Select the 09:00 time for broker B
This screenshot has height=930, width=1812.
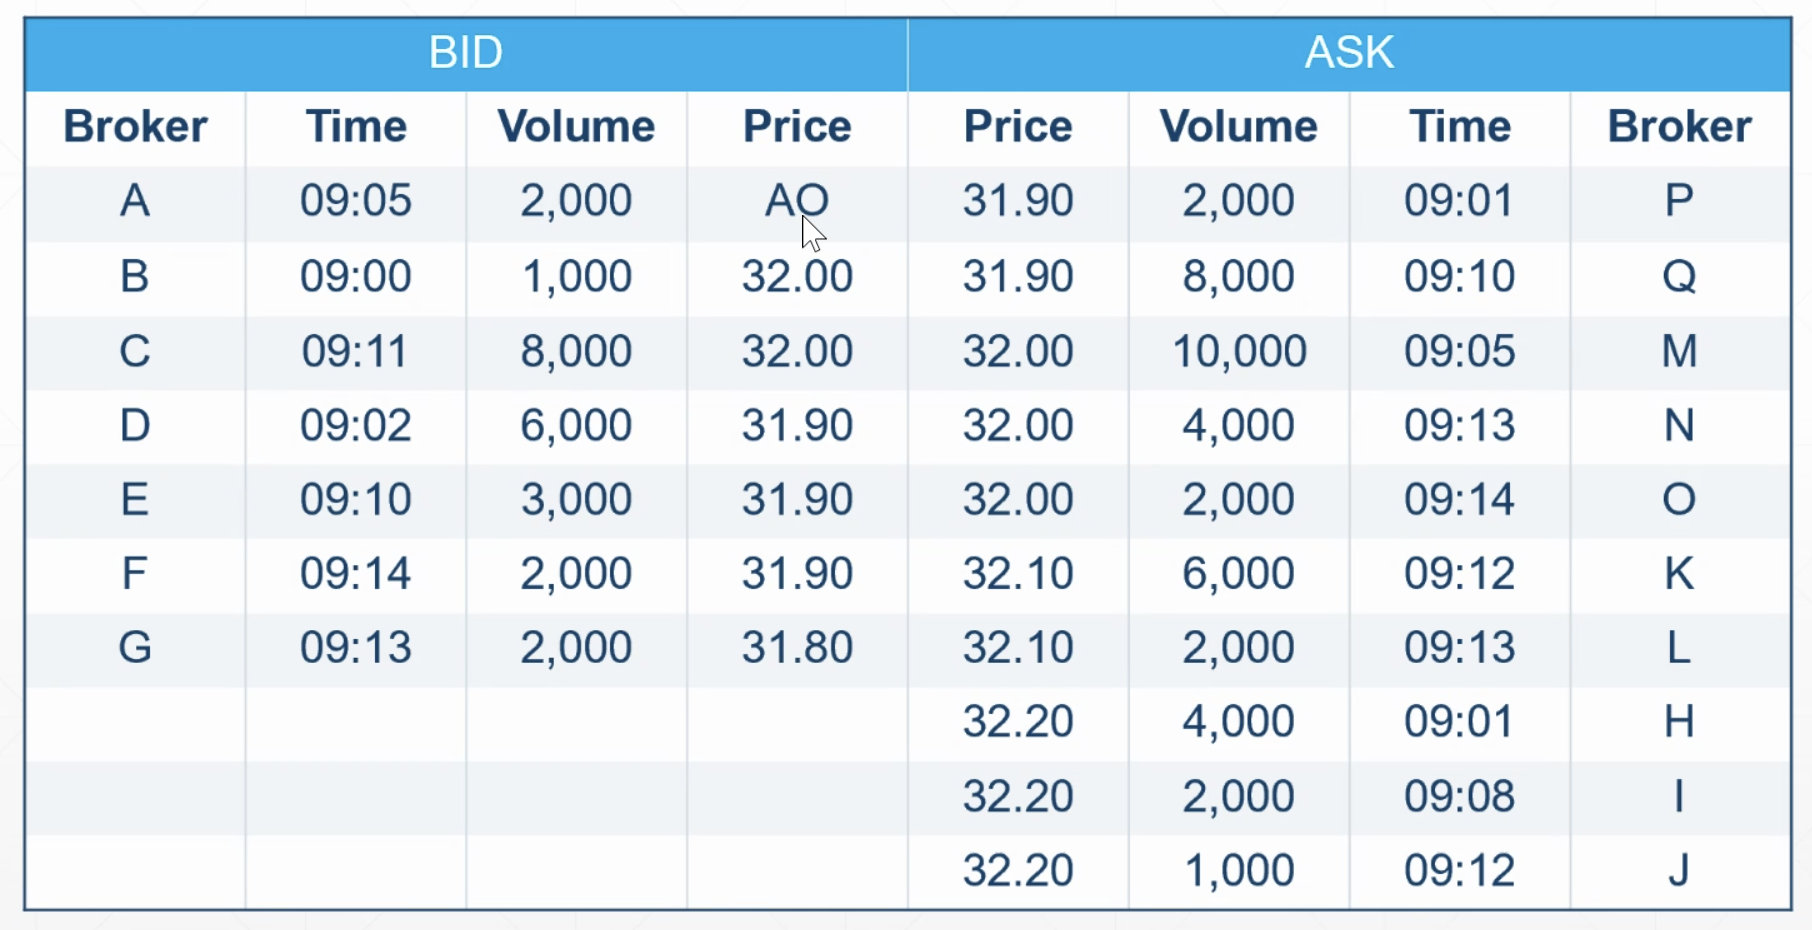(355, 276)
